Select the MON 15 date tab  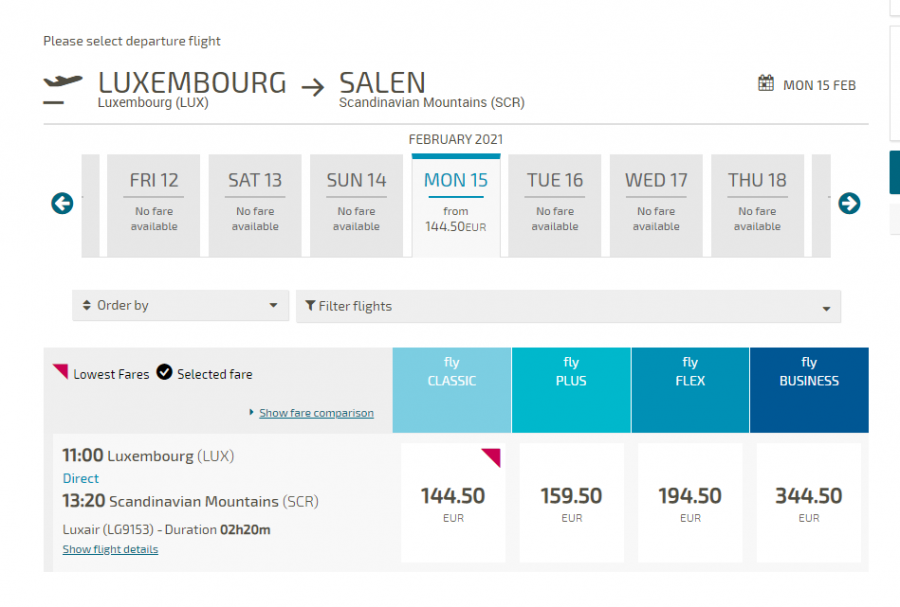(x=456, y=205)
